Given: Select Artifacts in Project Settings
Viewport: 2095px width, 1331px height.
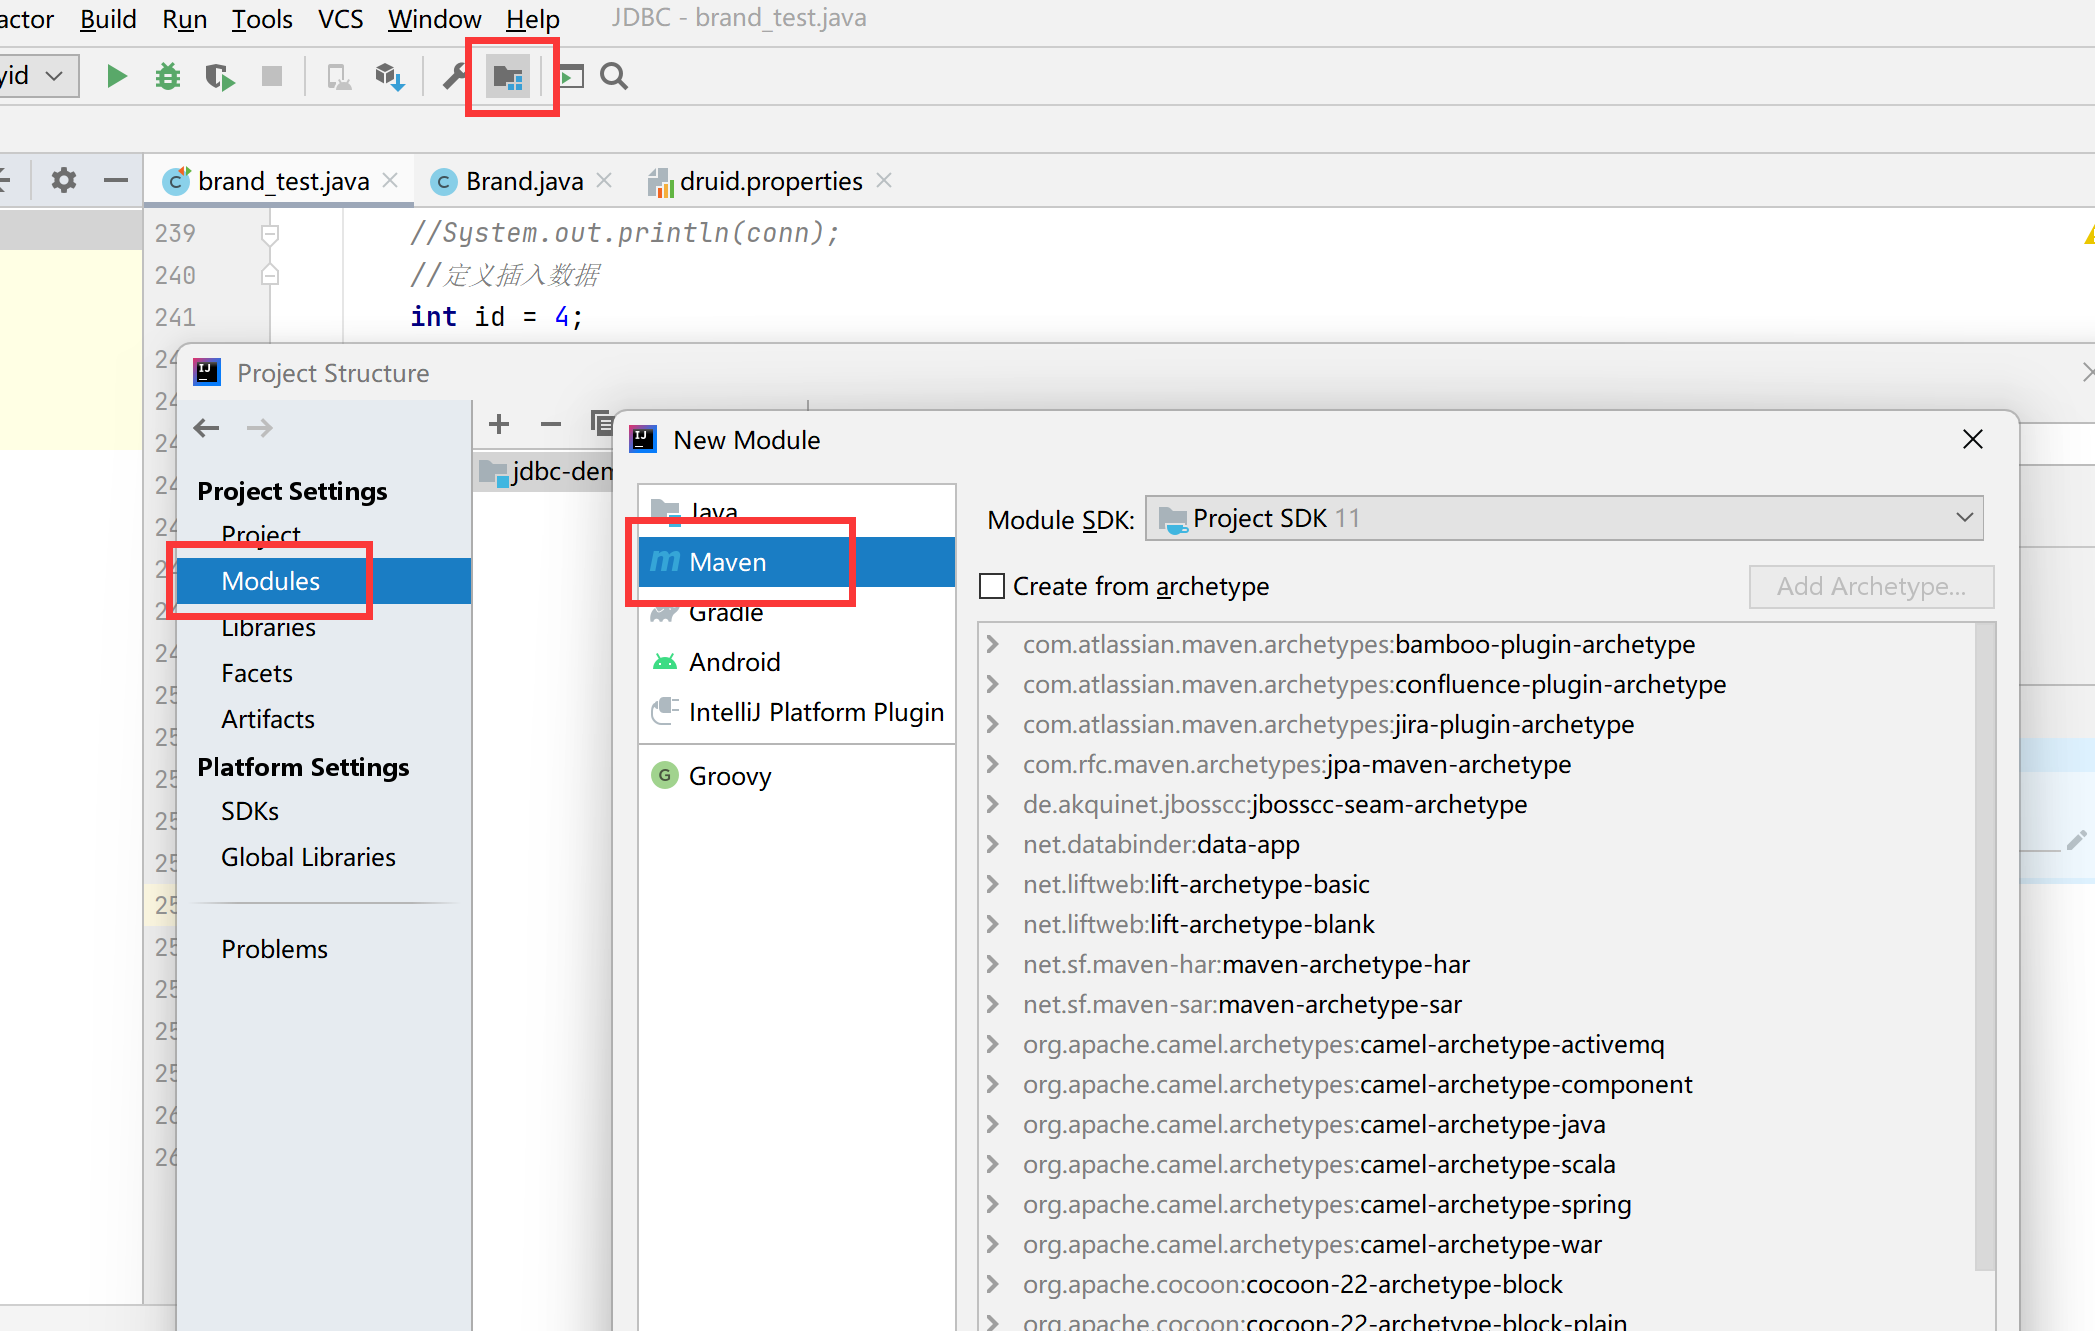Looking at the screenshot, I should point(268,719).
